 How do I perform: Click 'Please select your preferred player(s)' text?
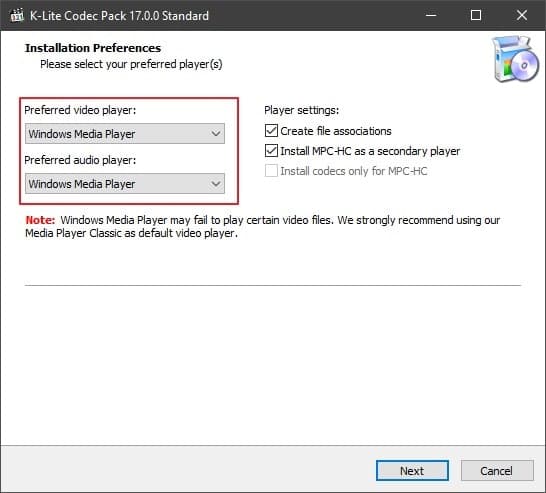click(131, 64)
